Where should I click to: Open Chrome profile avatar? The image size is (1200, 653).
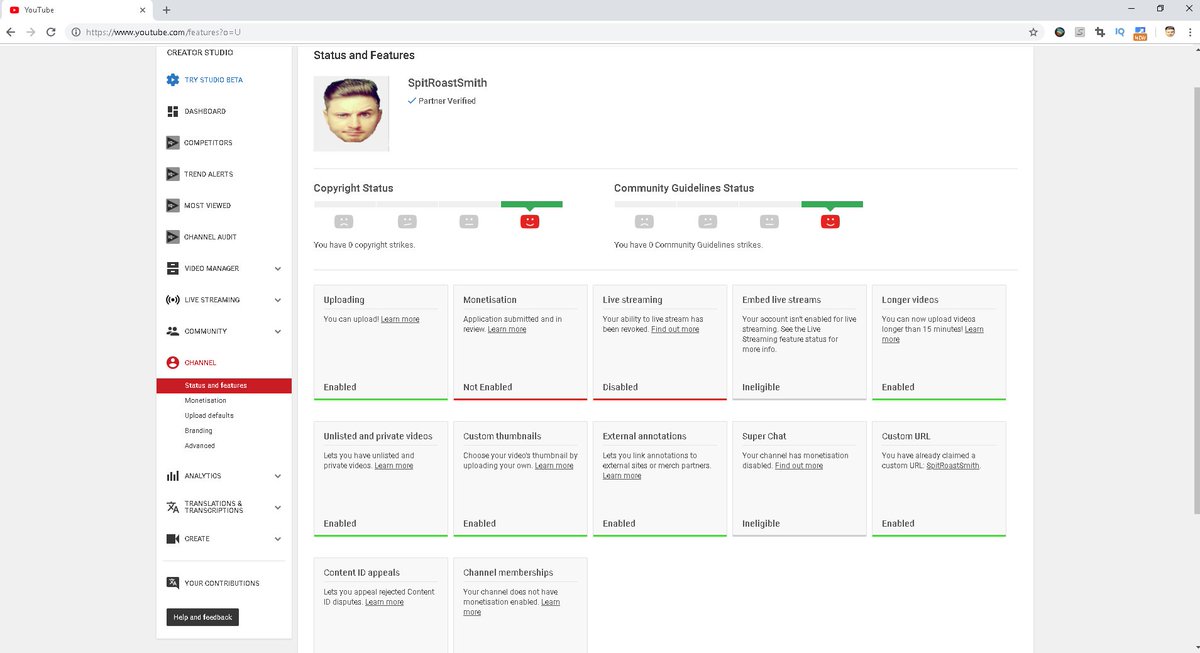(x=1169, y=32)
